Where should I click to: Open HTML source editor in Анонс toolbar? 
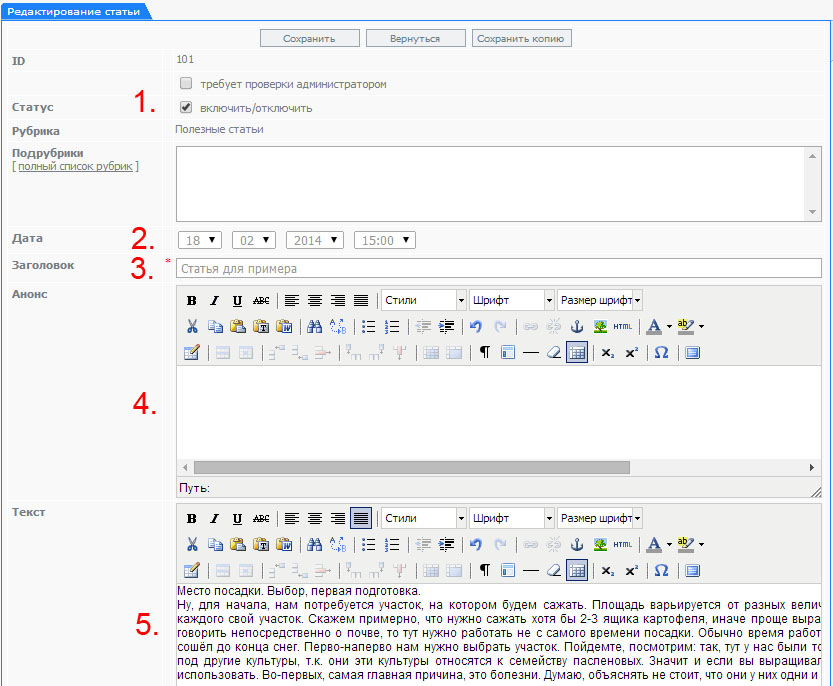(x=622, y=326)
